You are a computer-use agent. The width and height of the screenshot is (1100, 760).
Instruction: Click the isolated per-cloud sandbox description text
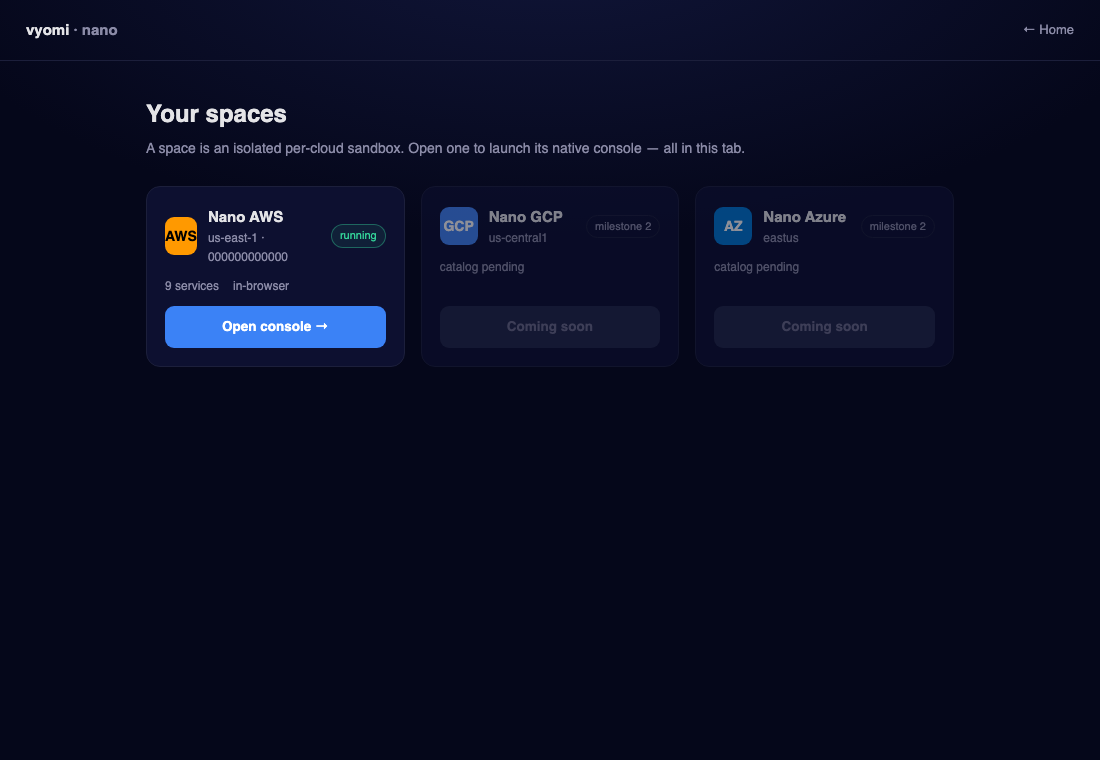pos(445,148)
